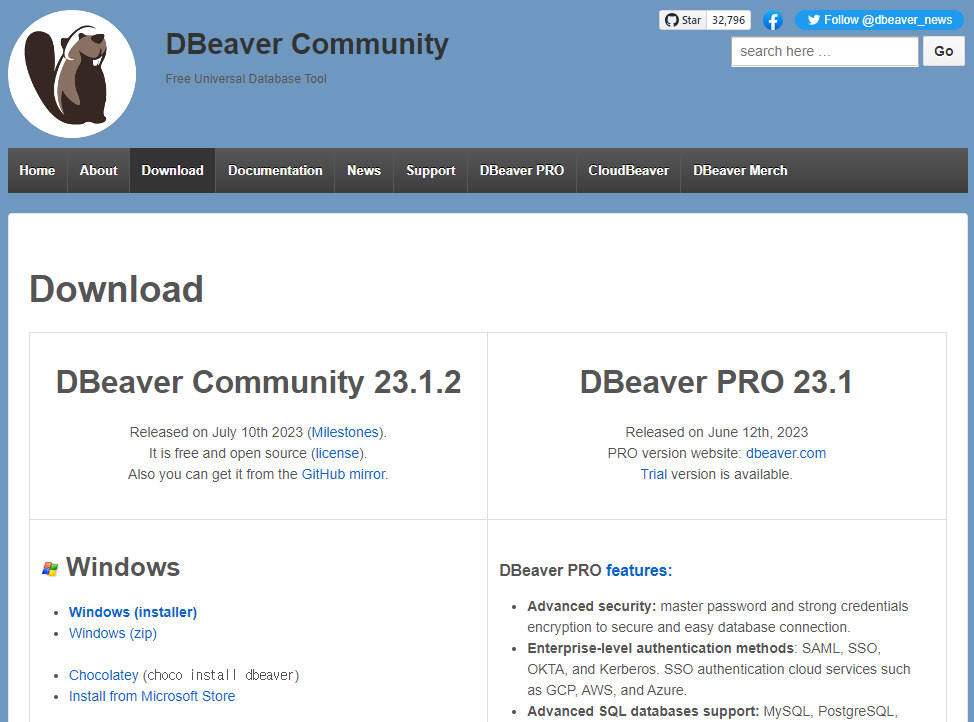The width and height of the screenshot is (974, 722).
Task: Click the DBeaver beaver logo
Action: (72, 74)
